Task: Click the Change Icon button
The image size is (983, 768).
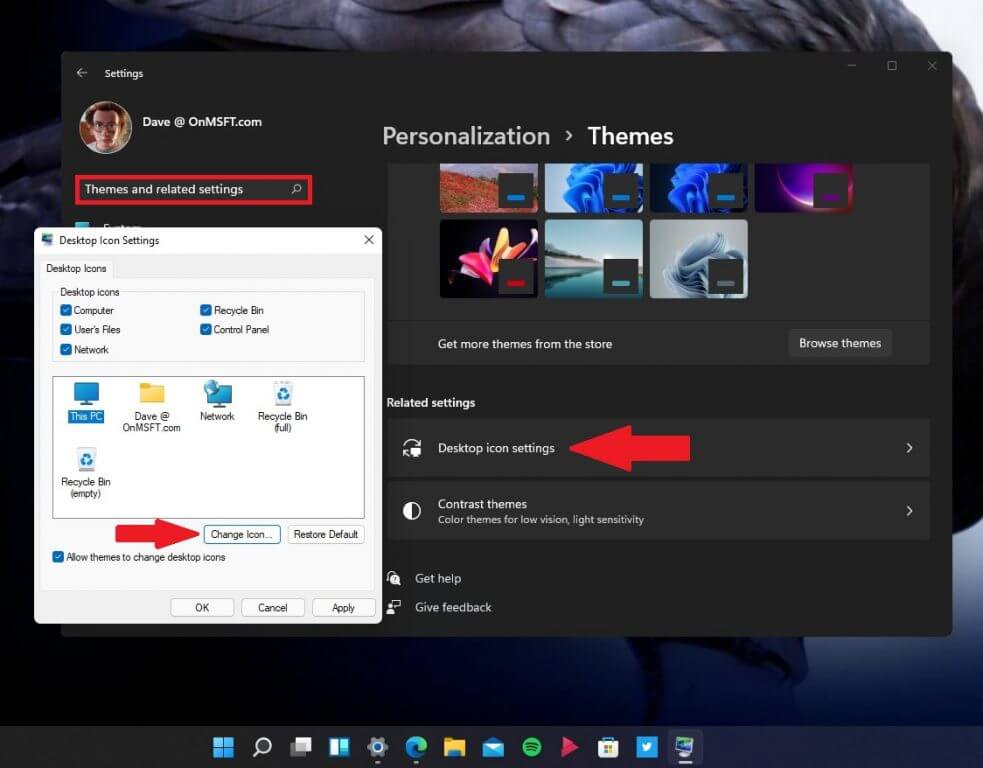Action: 242,534
